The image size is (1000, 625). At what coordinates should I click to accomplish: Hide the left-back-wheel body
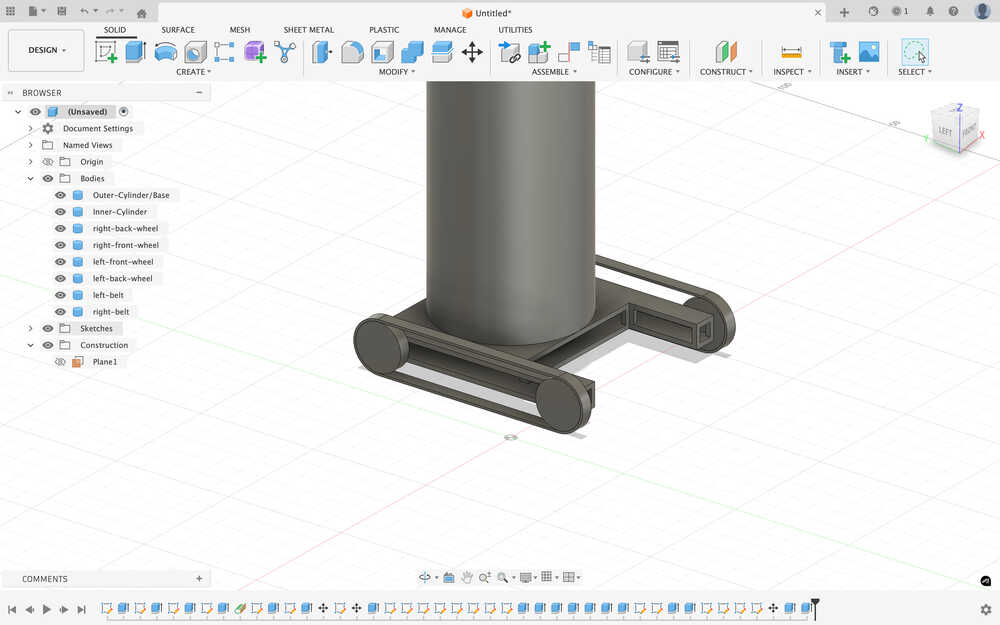60,278
